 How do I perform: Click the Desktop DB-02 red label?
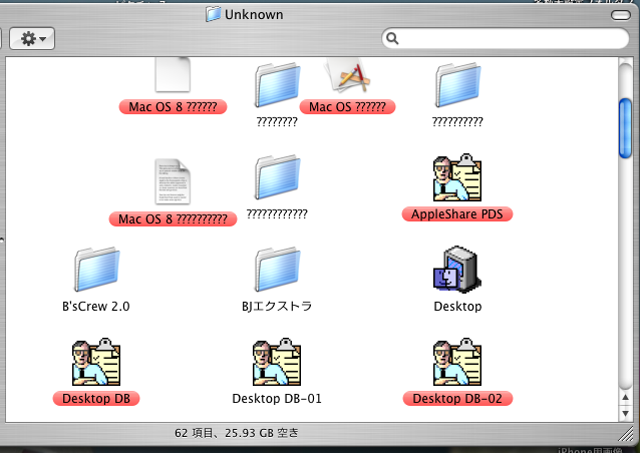[x=458, y=399]
